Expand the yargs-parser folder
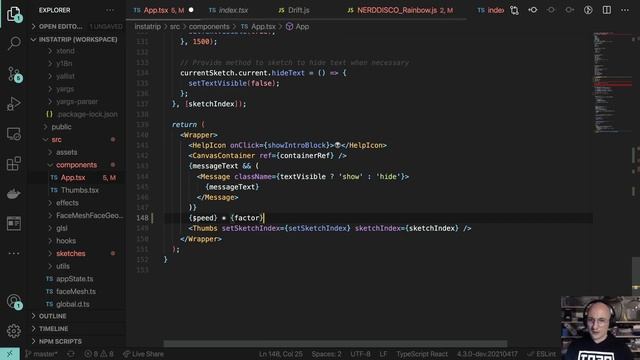Screen dimensions: 640x360 77,102
